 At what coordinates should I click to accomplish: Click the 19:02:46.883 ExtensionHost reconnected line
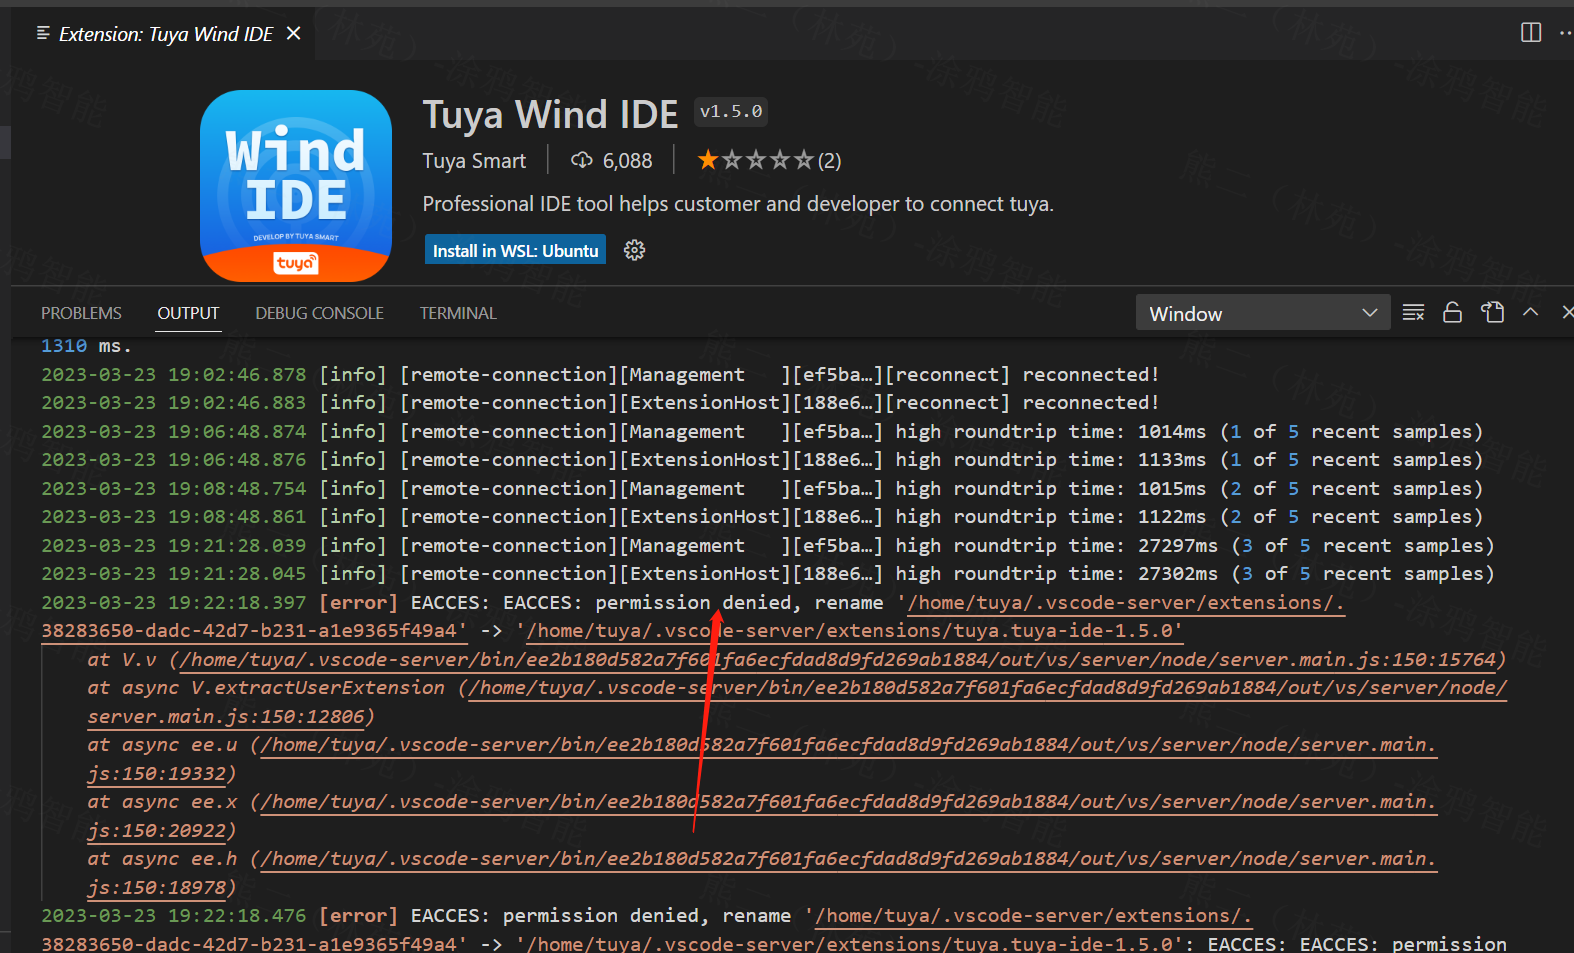[600, 403]
